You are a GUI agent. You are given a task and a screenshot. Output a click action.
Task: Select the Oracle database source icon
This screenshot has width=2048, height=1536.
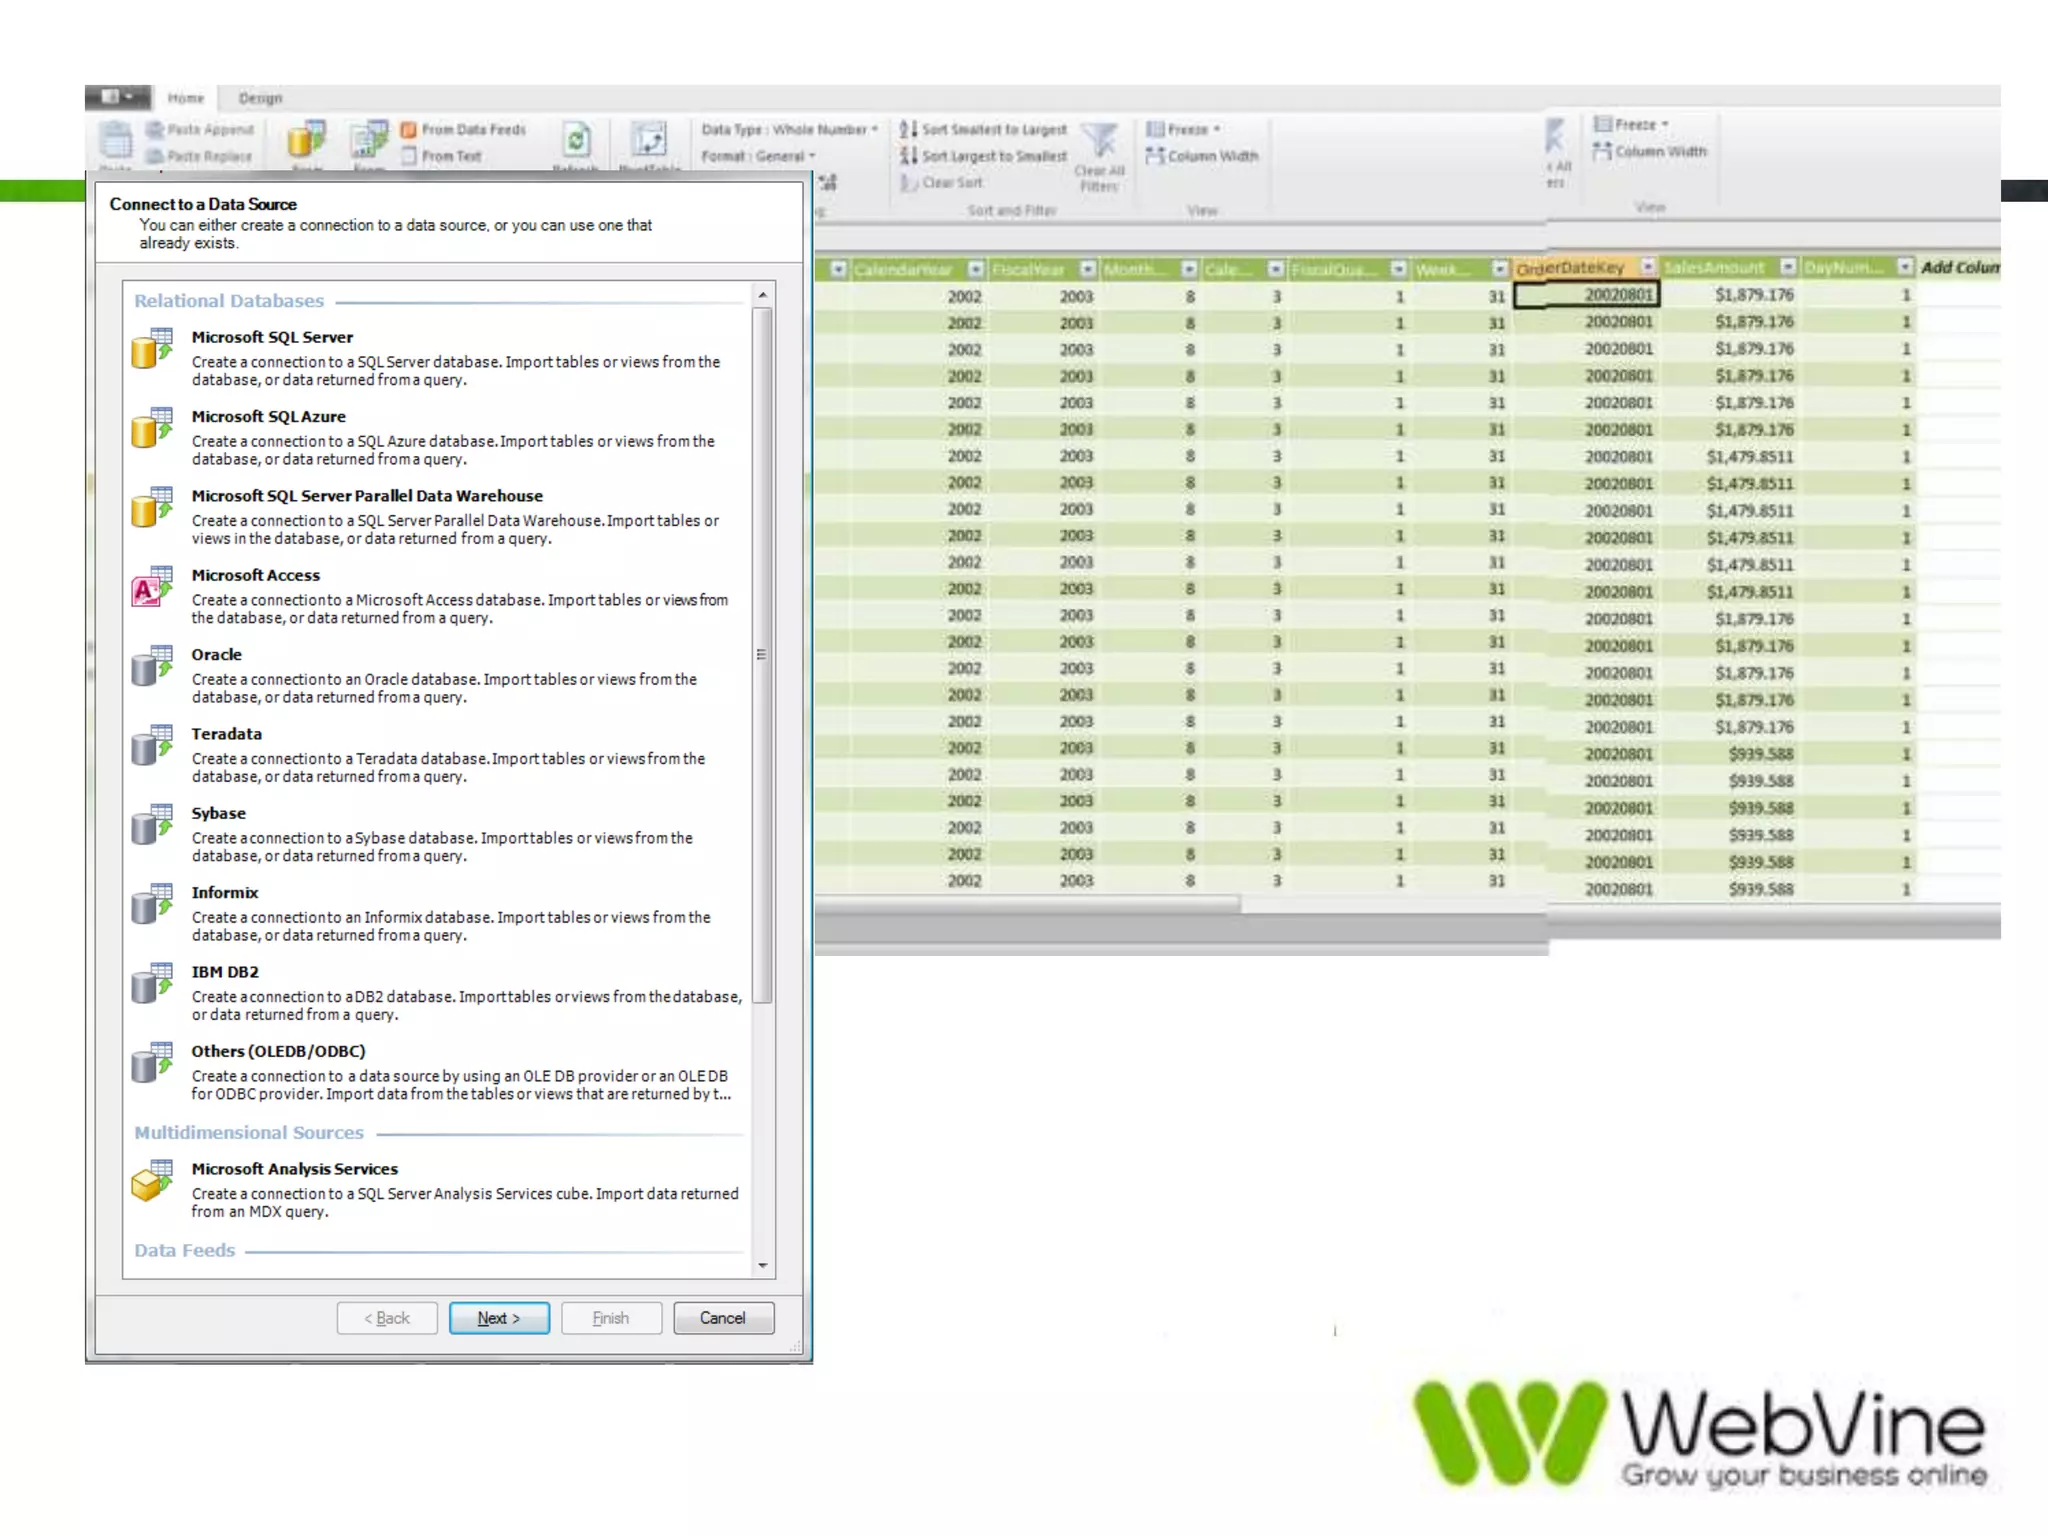click(152, 666)
